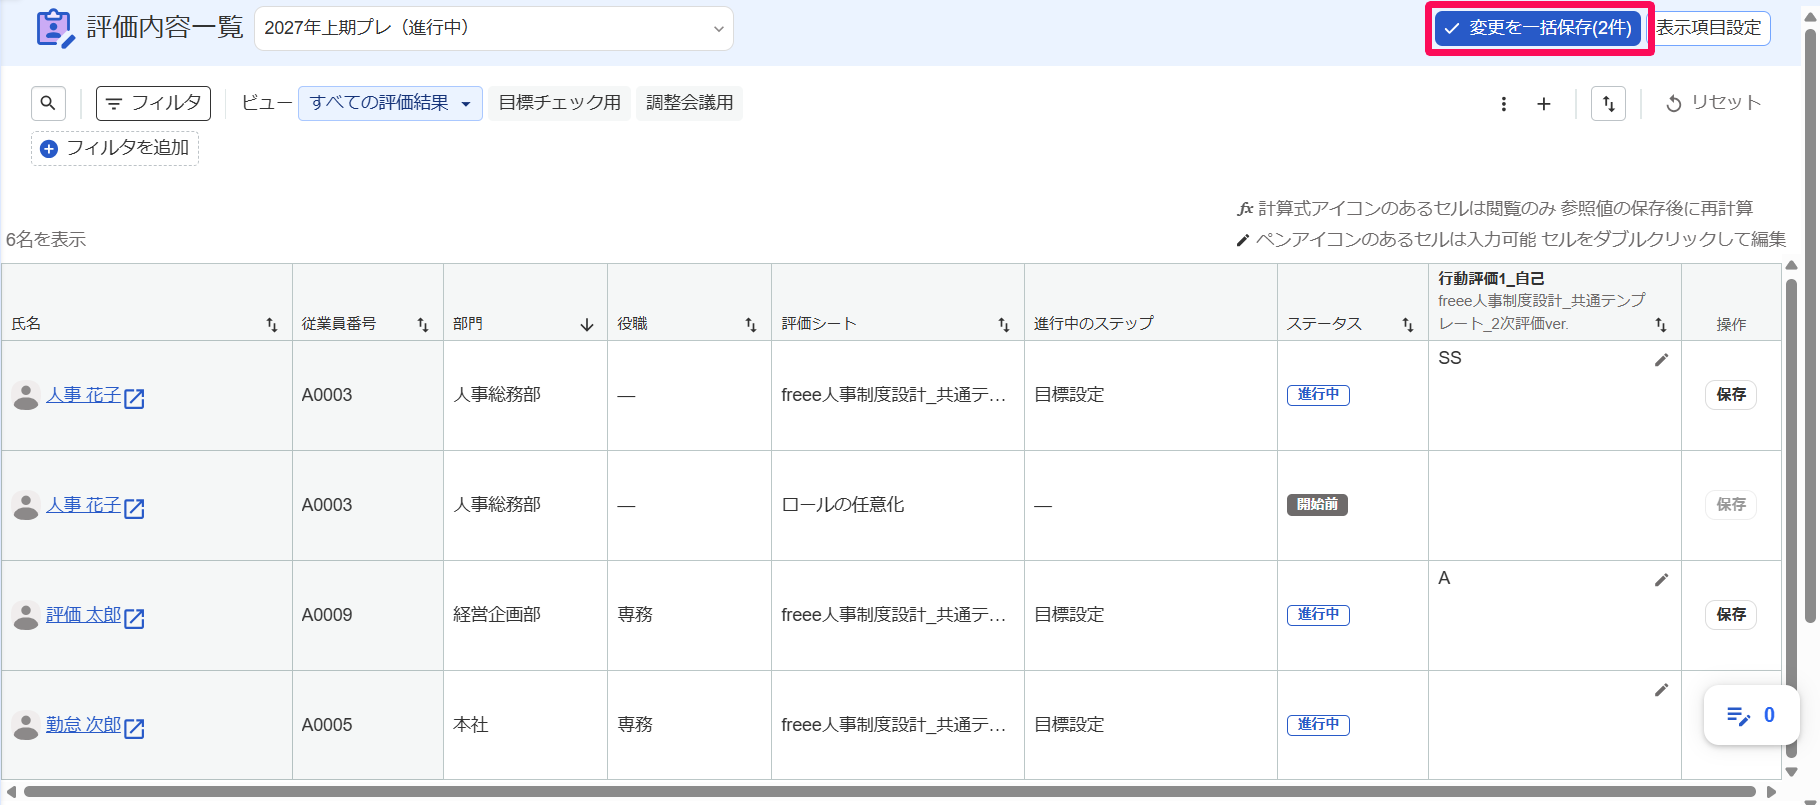The width and height of the screenshot is (1820, 805).
Task: Sort the table by ステータス column
Action: [x=1408, y=325]
